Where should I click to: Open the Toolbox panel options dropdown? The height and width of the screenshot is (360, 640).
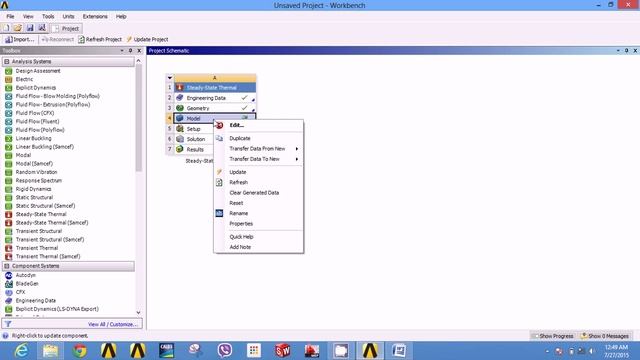(122, 51)
